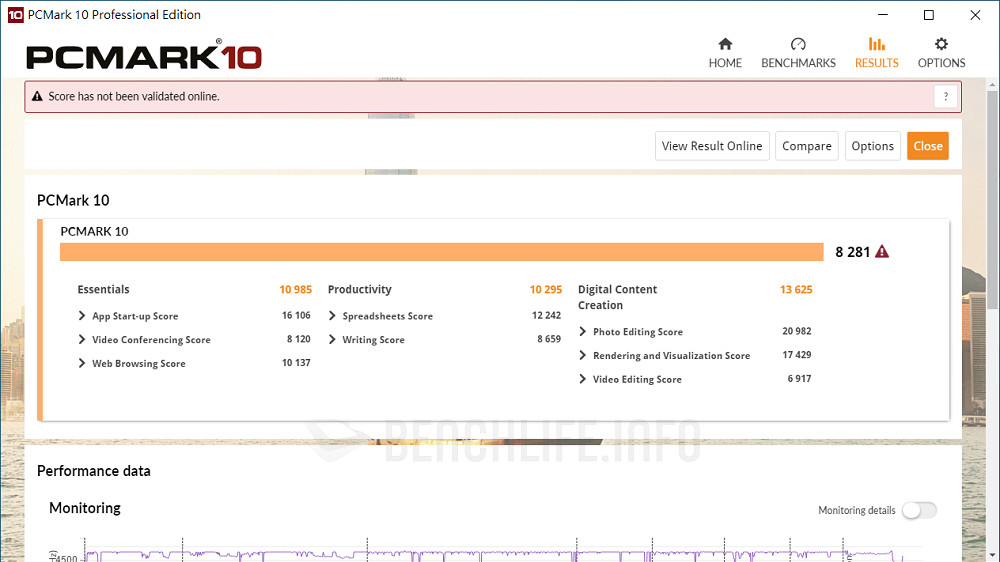This screenshot has width=1000, height=562.
Task: Click the Productivity score 10 295
Action: pyautogui.click(x=545, y=290)
